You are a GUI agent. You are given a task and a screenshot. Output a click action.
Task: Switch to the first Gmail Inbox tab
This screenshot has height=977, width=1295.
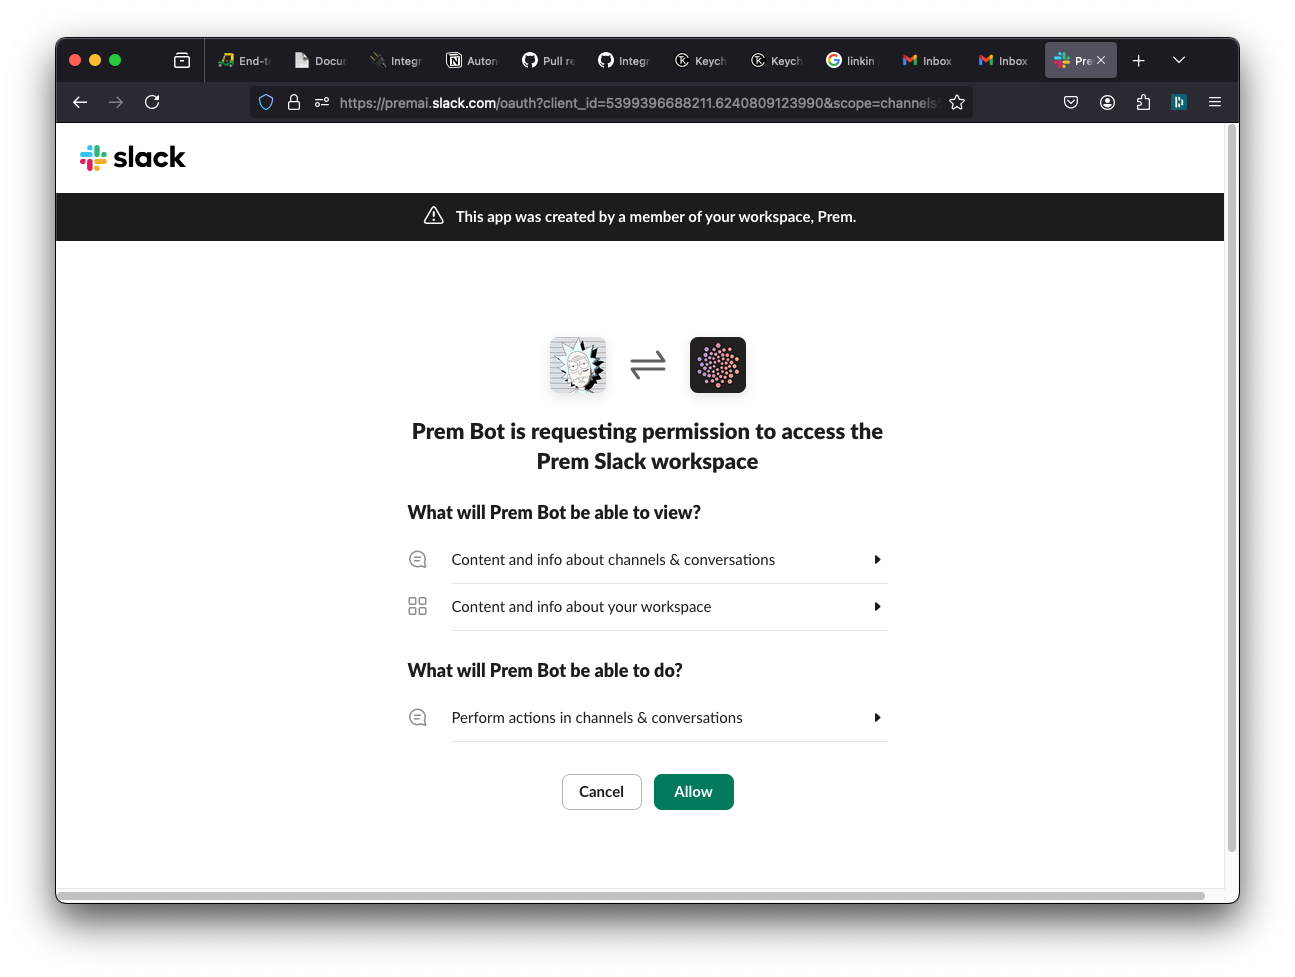[930, 60]
